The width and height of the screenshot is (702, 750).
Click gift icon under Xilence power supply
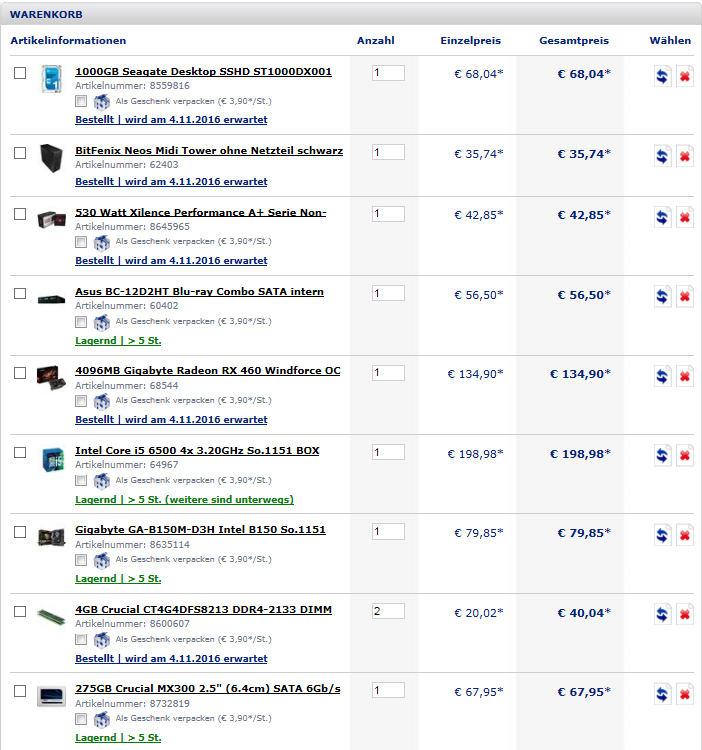click(x=101, y=243)
